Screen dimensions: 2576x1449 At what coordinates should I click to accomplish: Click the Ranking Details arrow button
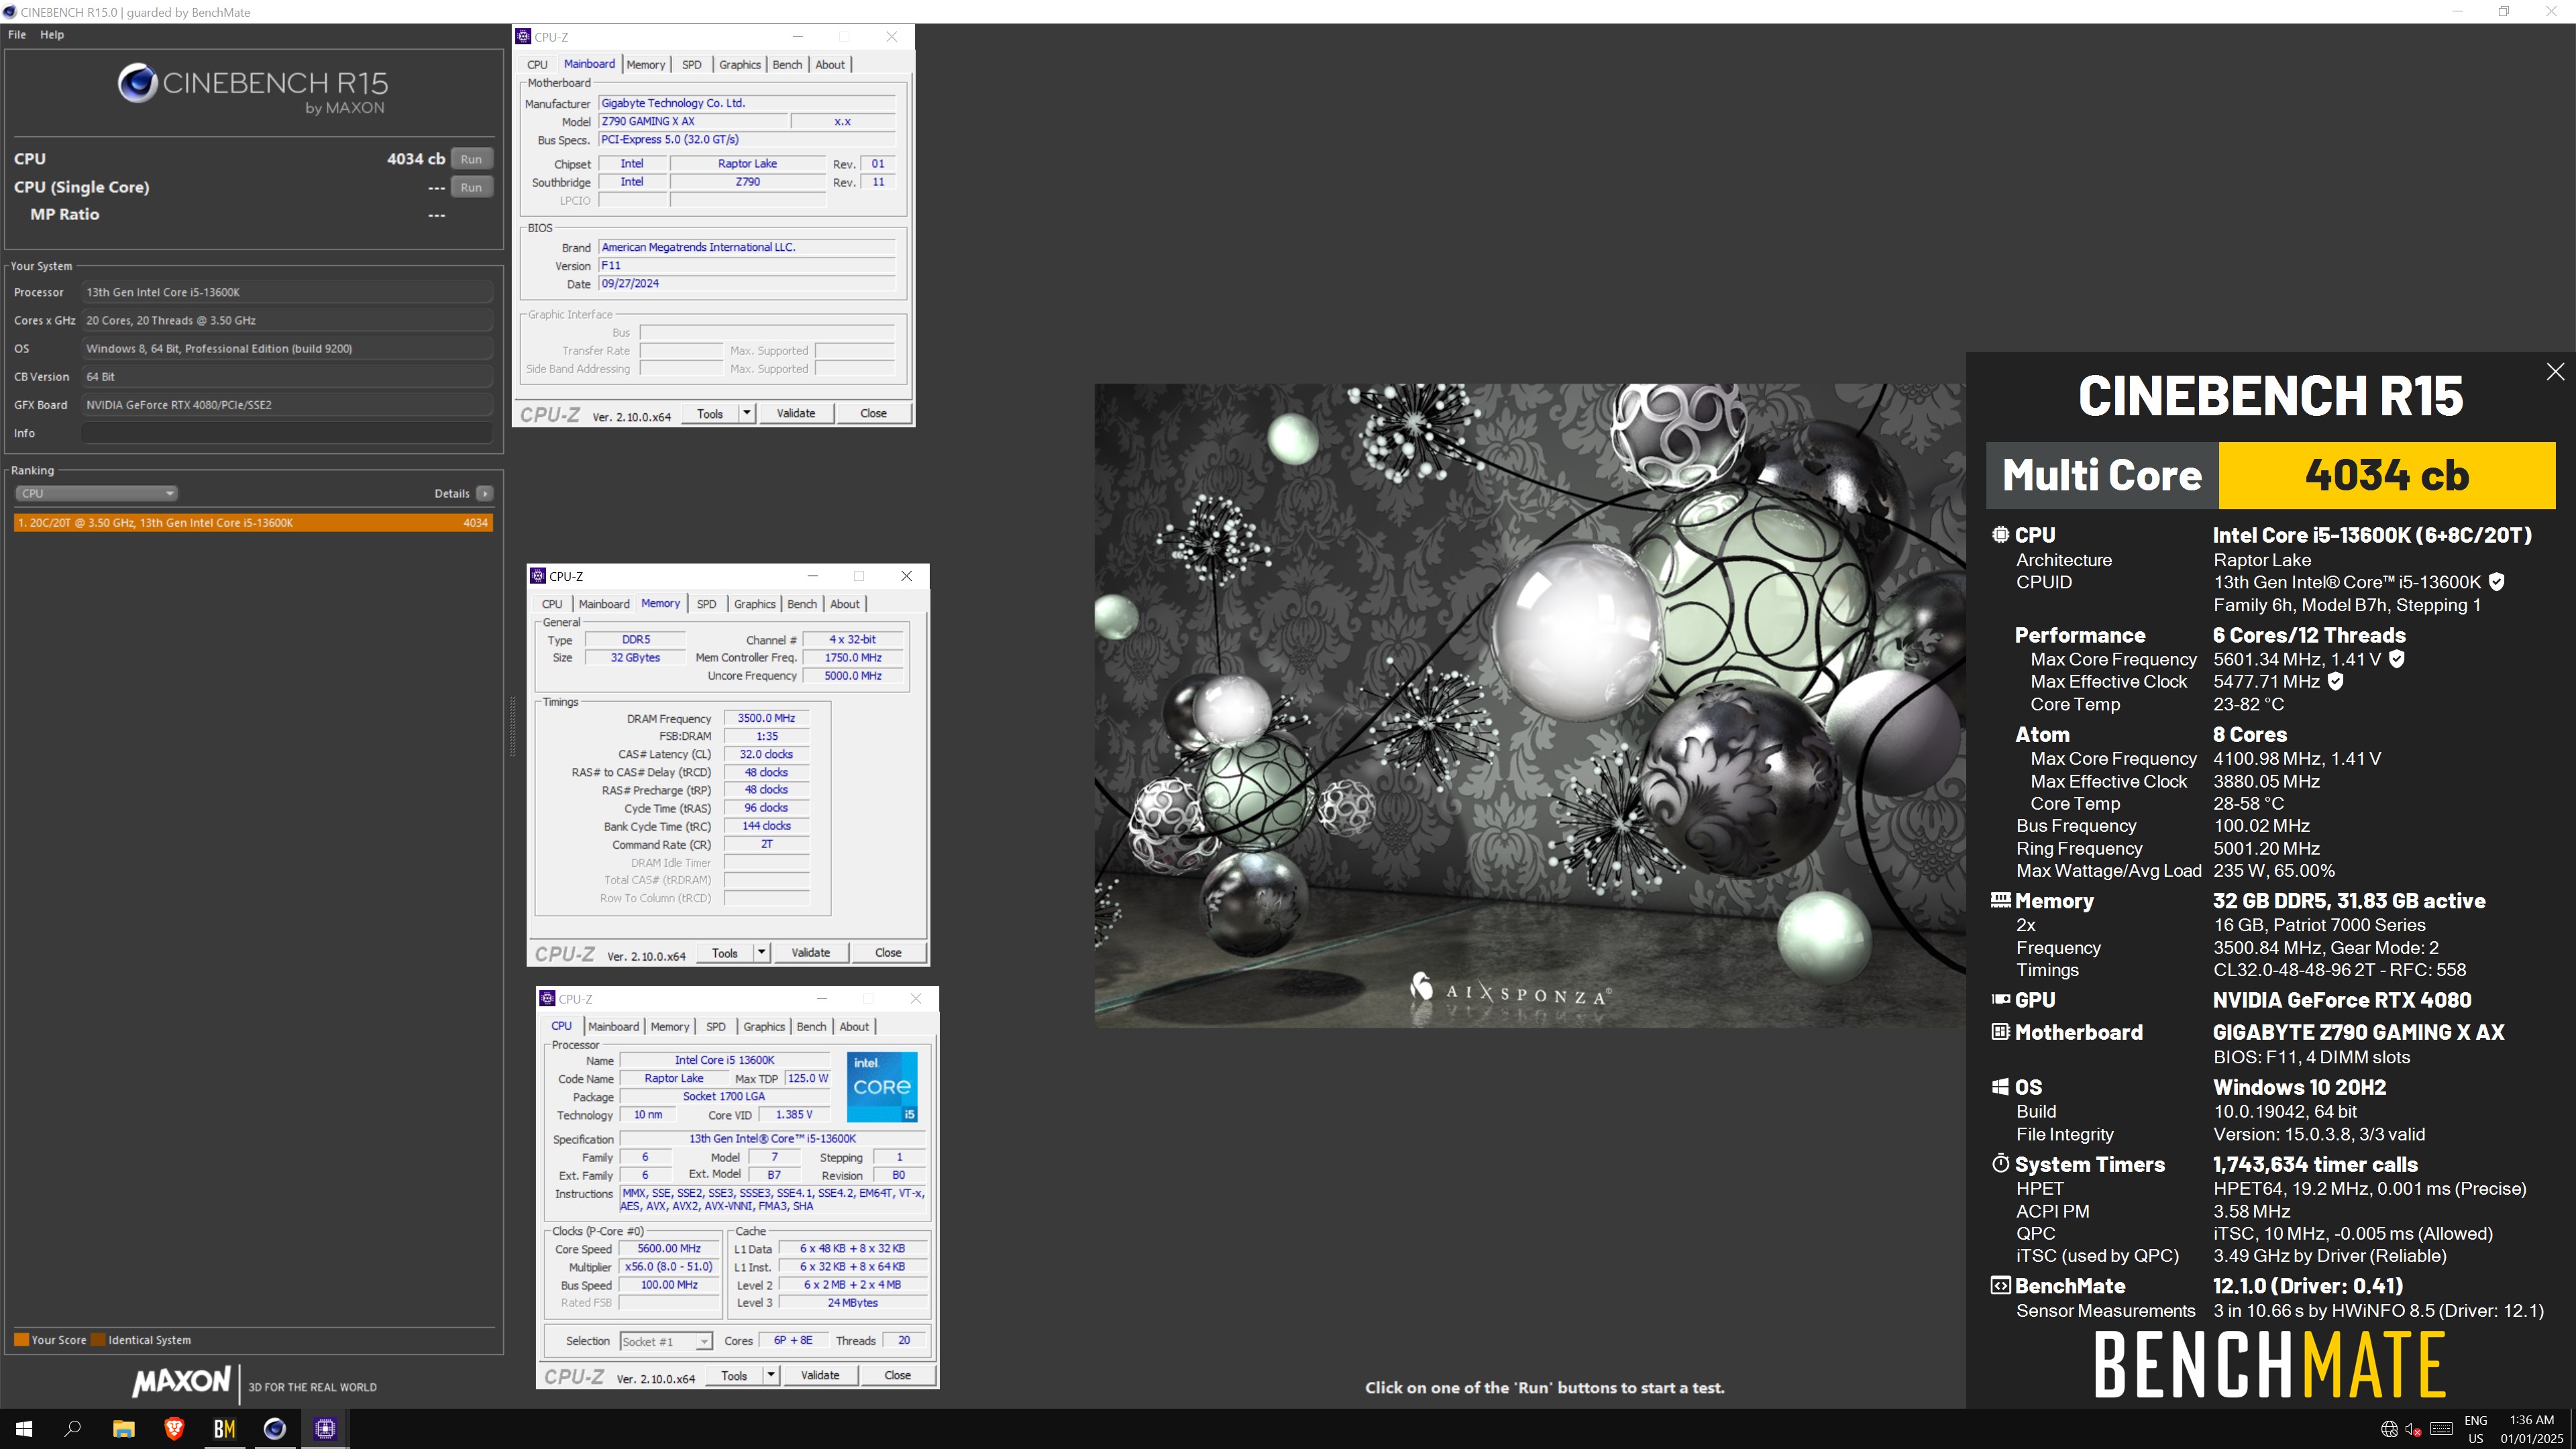[x=485, y=493]
